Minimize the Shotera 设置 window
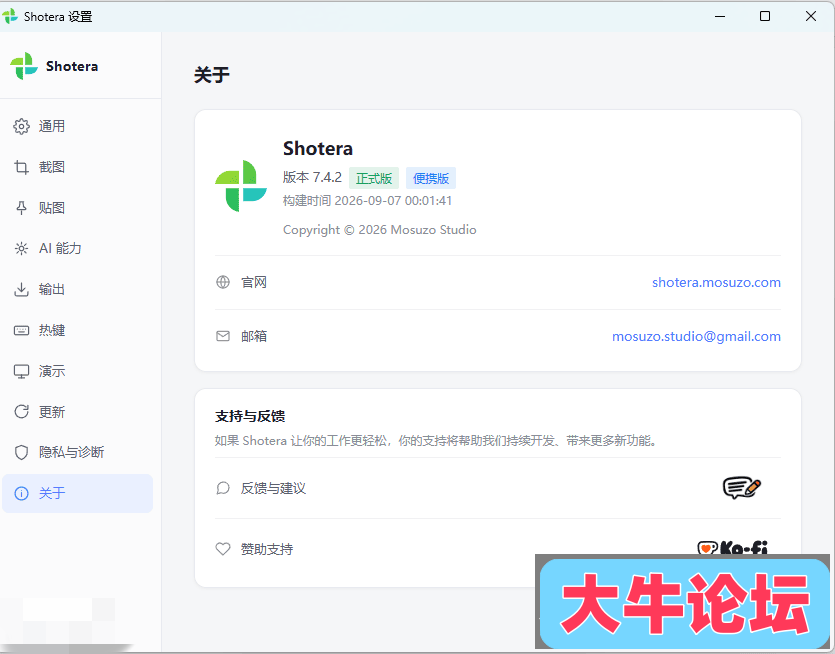 [720, 17]
